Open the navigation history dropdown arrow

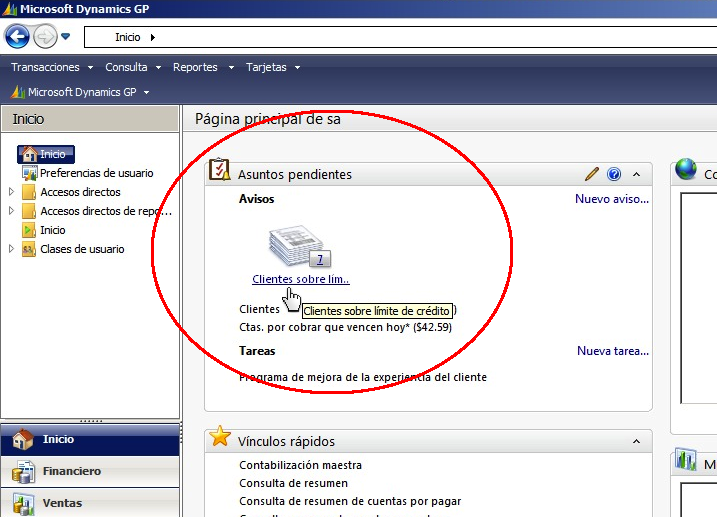[x=66, y=36]
